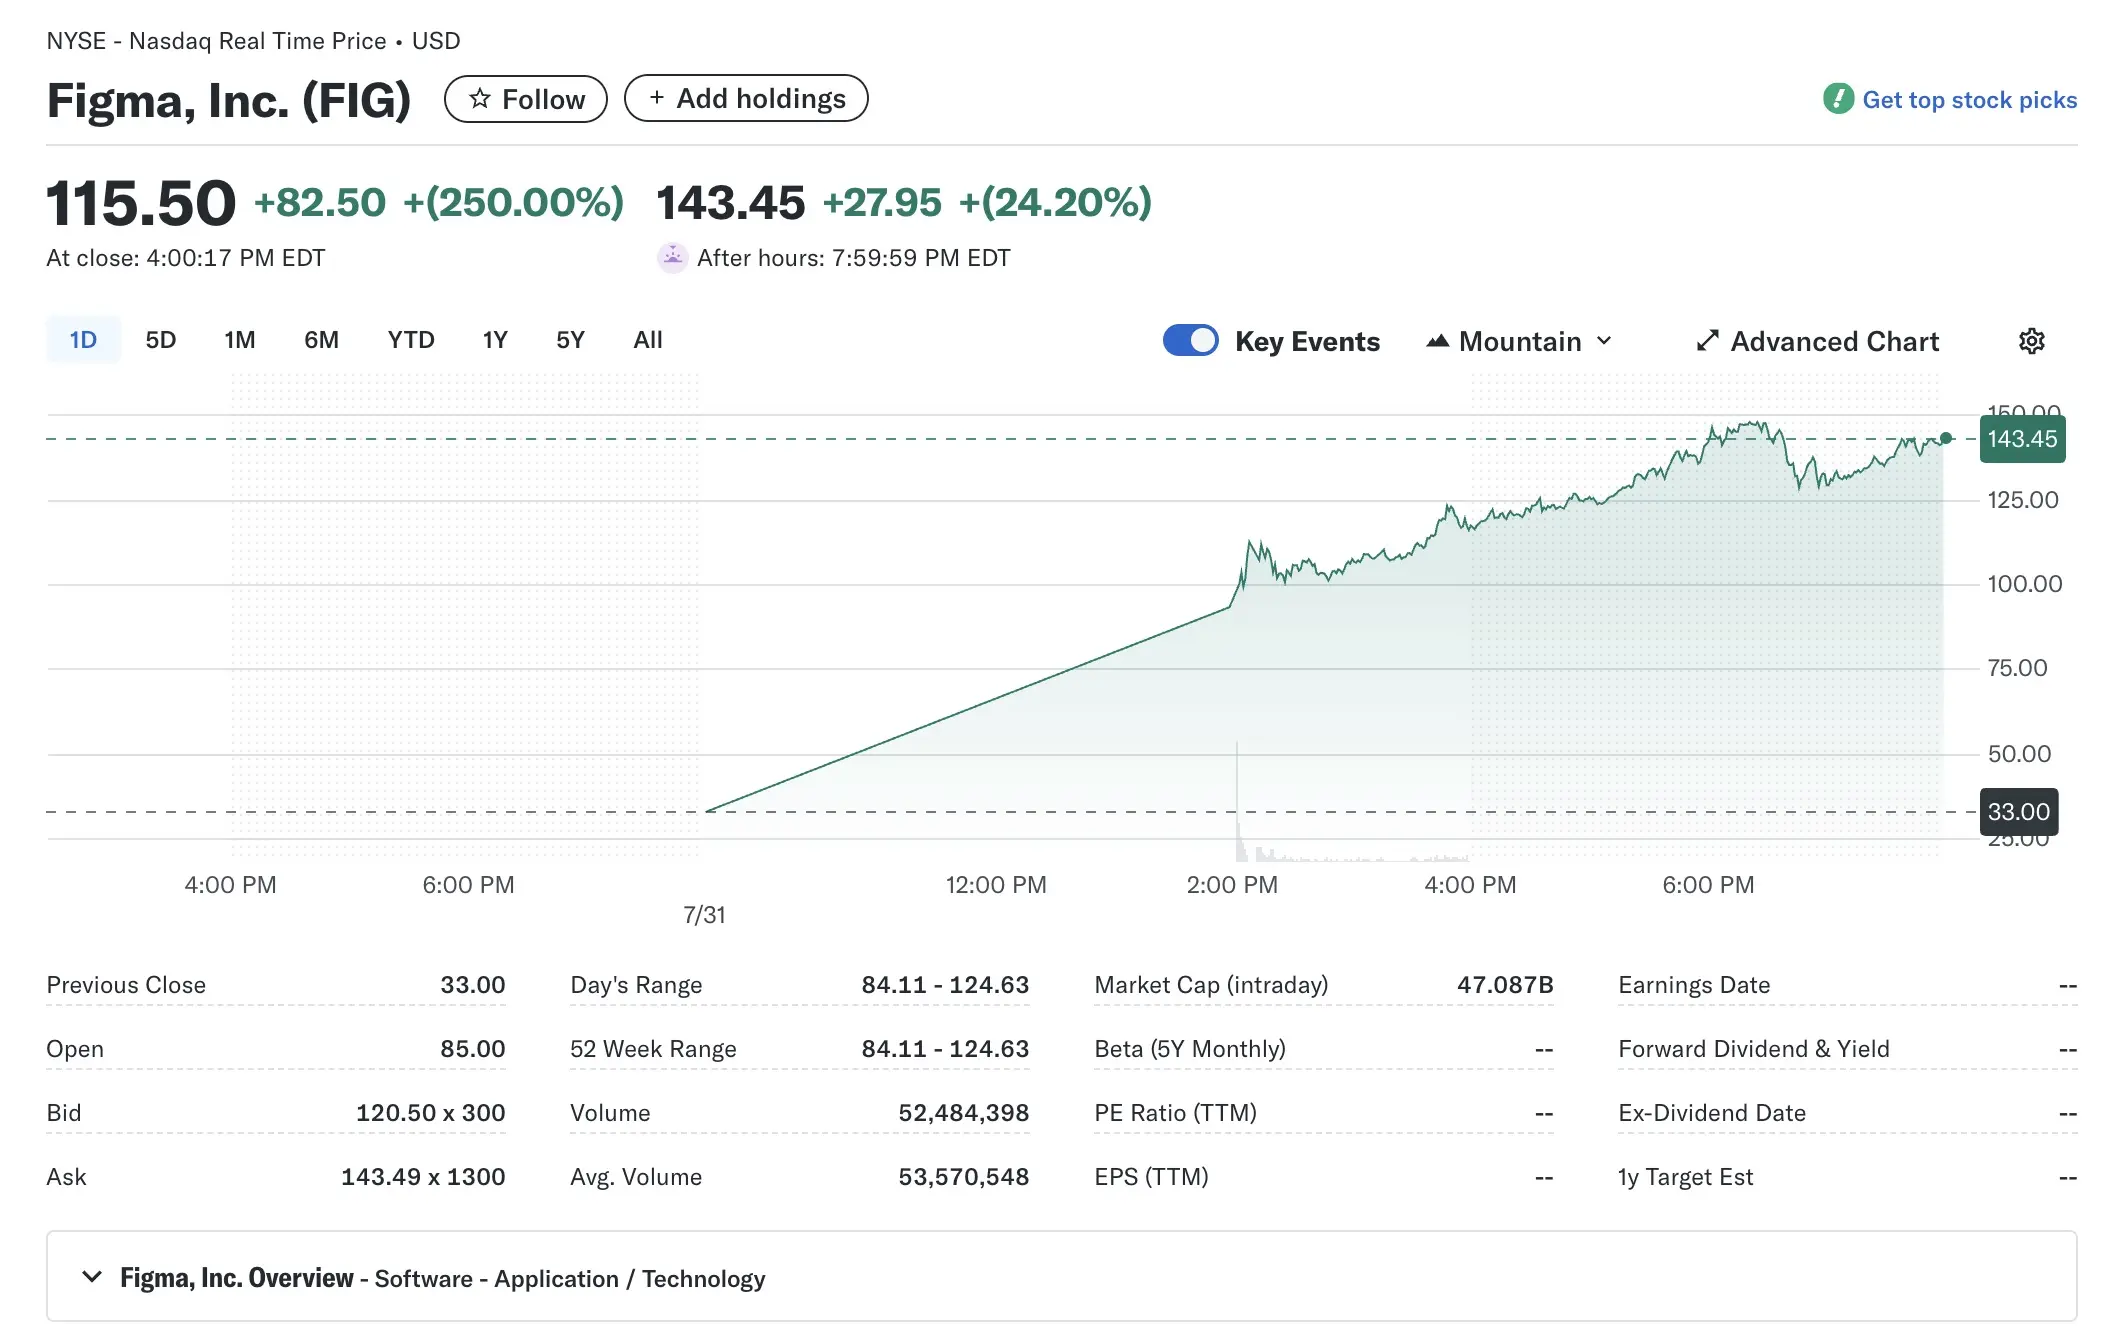The image size is (2110, 1342).
Task: Select the 1M range tab
Action: pyautogui.click(x=239, y=340)
